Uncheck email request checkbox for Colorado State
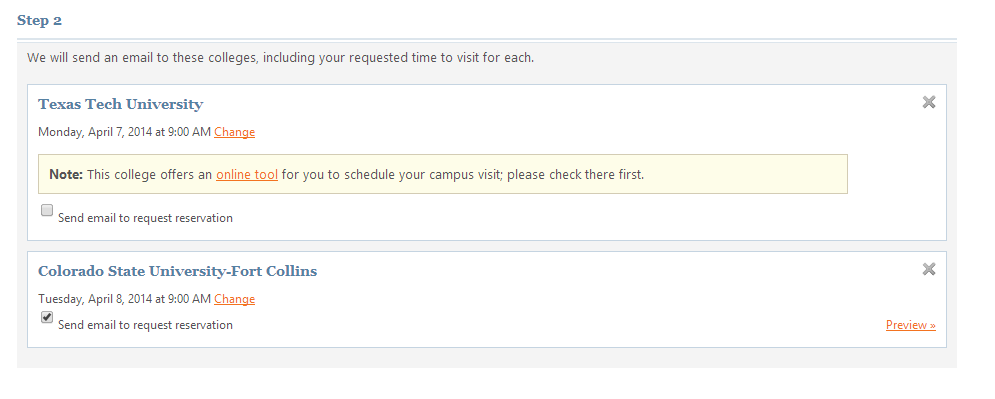 47,317
